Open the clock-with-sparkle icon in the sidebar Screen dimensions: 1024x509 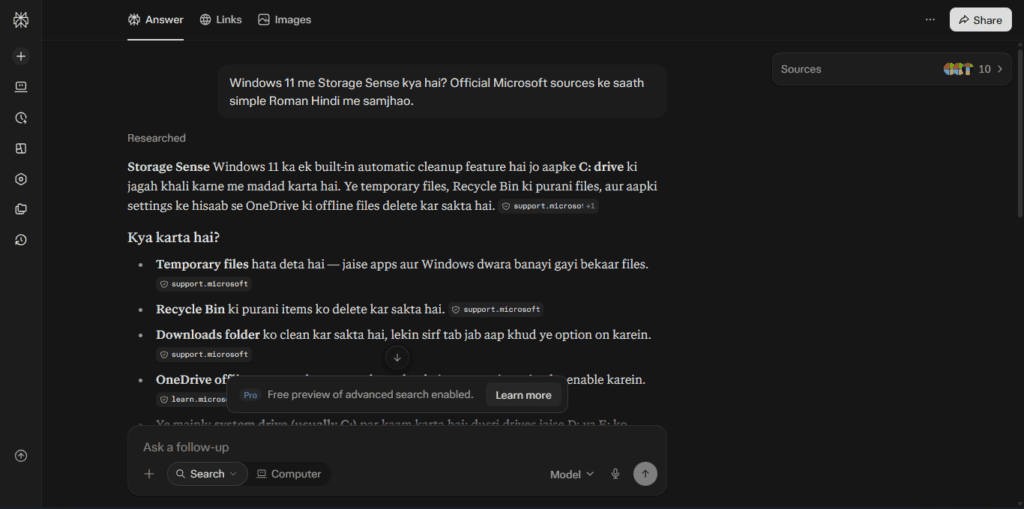21,118
